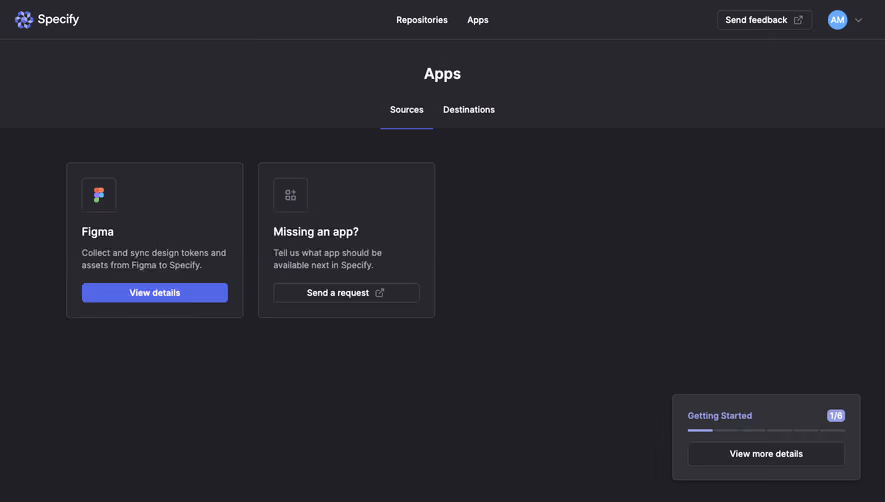This screenshot has width=885, height=502.
Task: Click the Missing an app? heading
Action: (316, 232)
